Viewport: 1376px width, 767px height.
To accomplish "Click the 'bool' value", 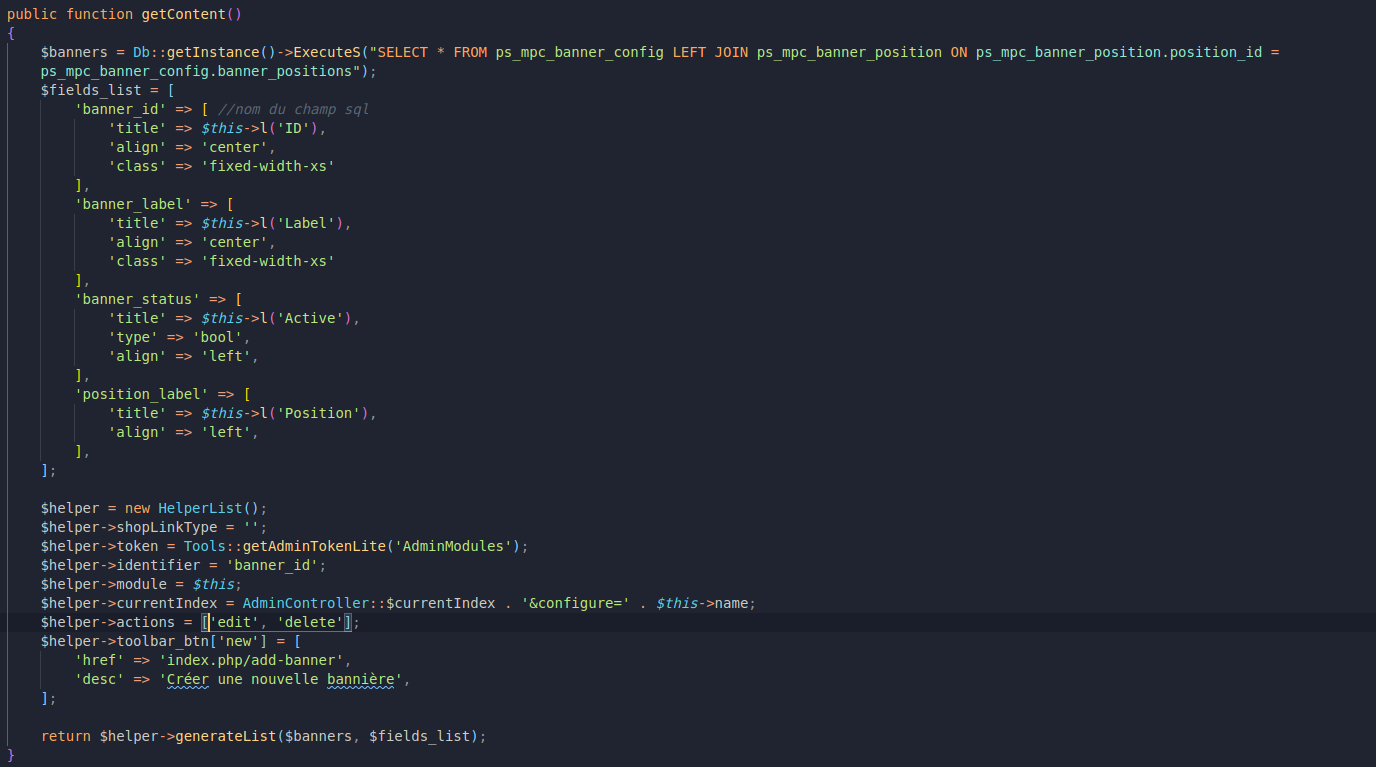I will pos(218,337).
